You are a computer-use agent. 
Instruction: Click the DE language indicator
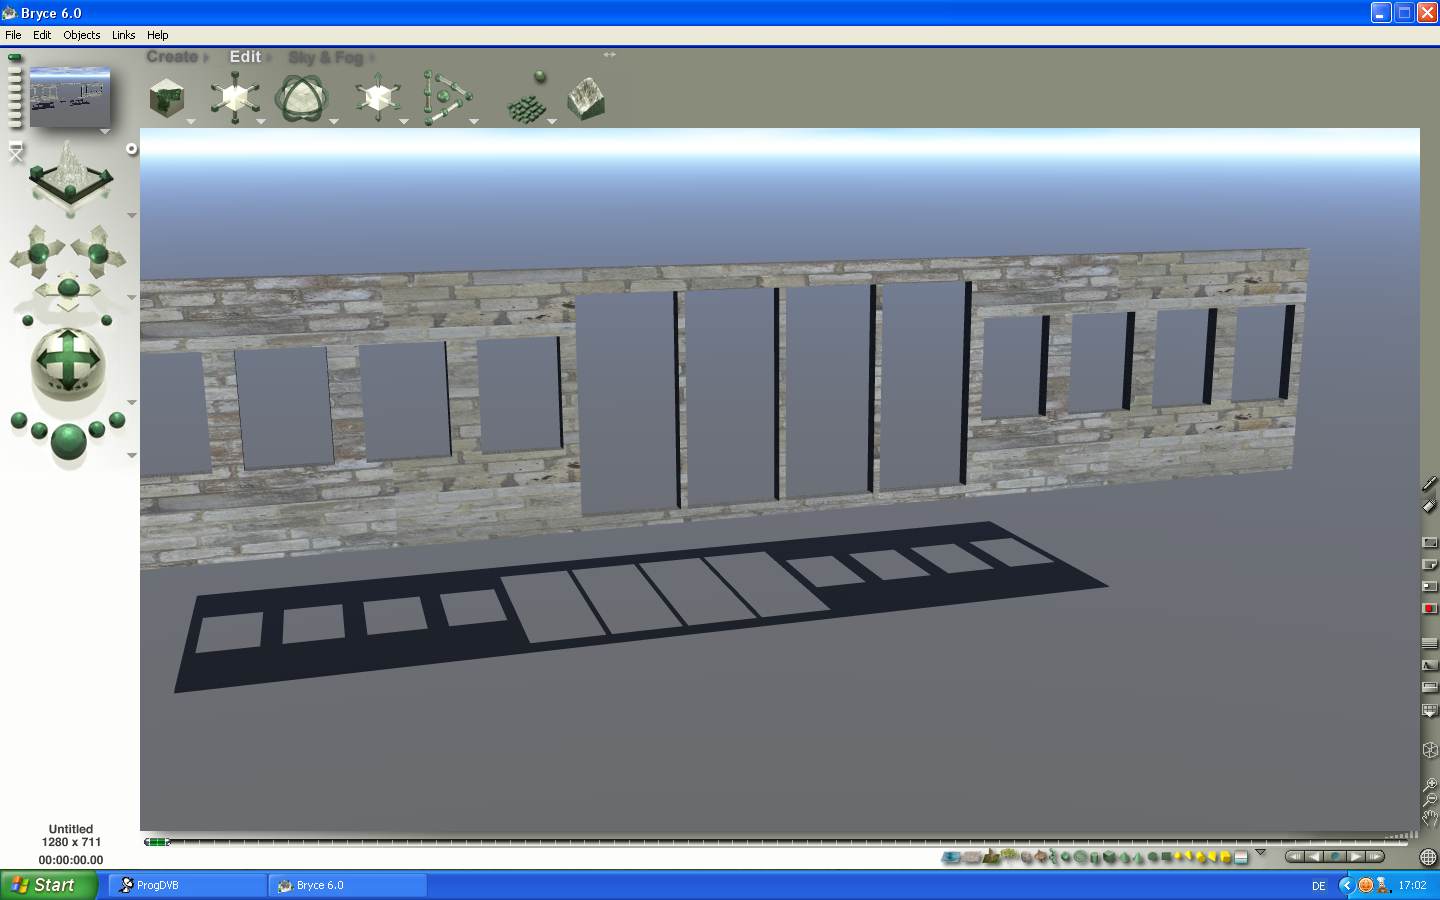[1318, 886]
